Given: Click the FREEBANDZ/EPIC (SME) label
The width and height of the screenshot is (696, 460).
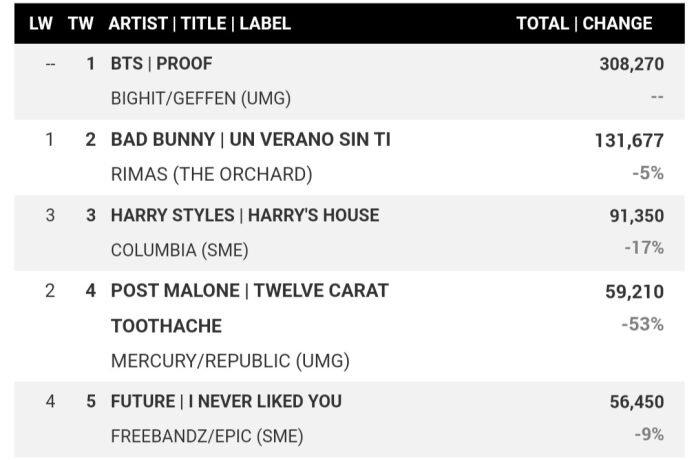Looking at the screenshot, I should point(207,436).
